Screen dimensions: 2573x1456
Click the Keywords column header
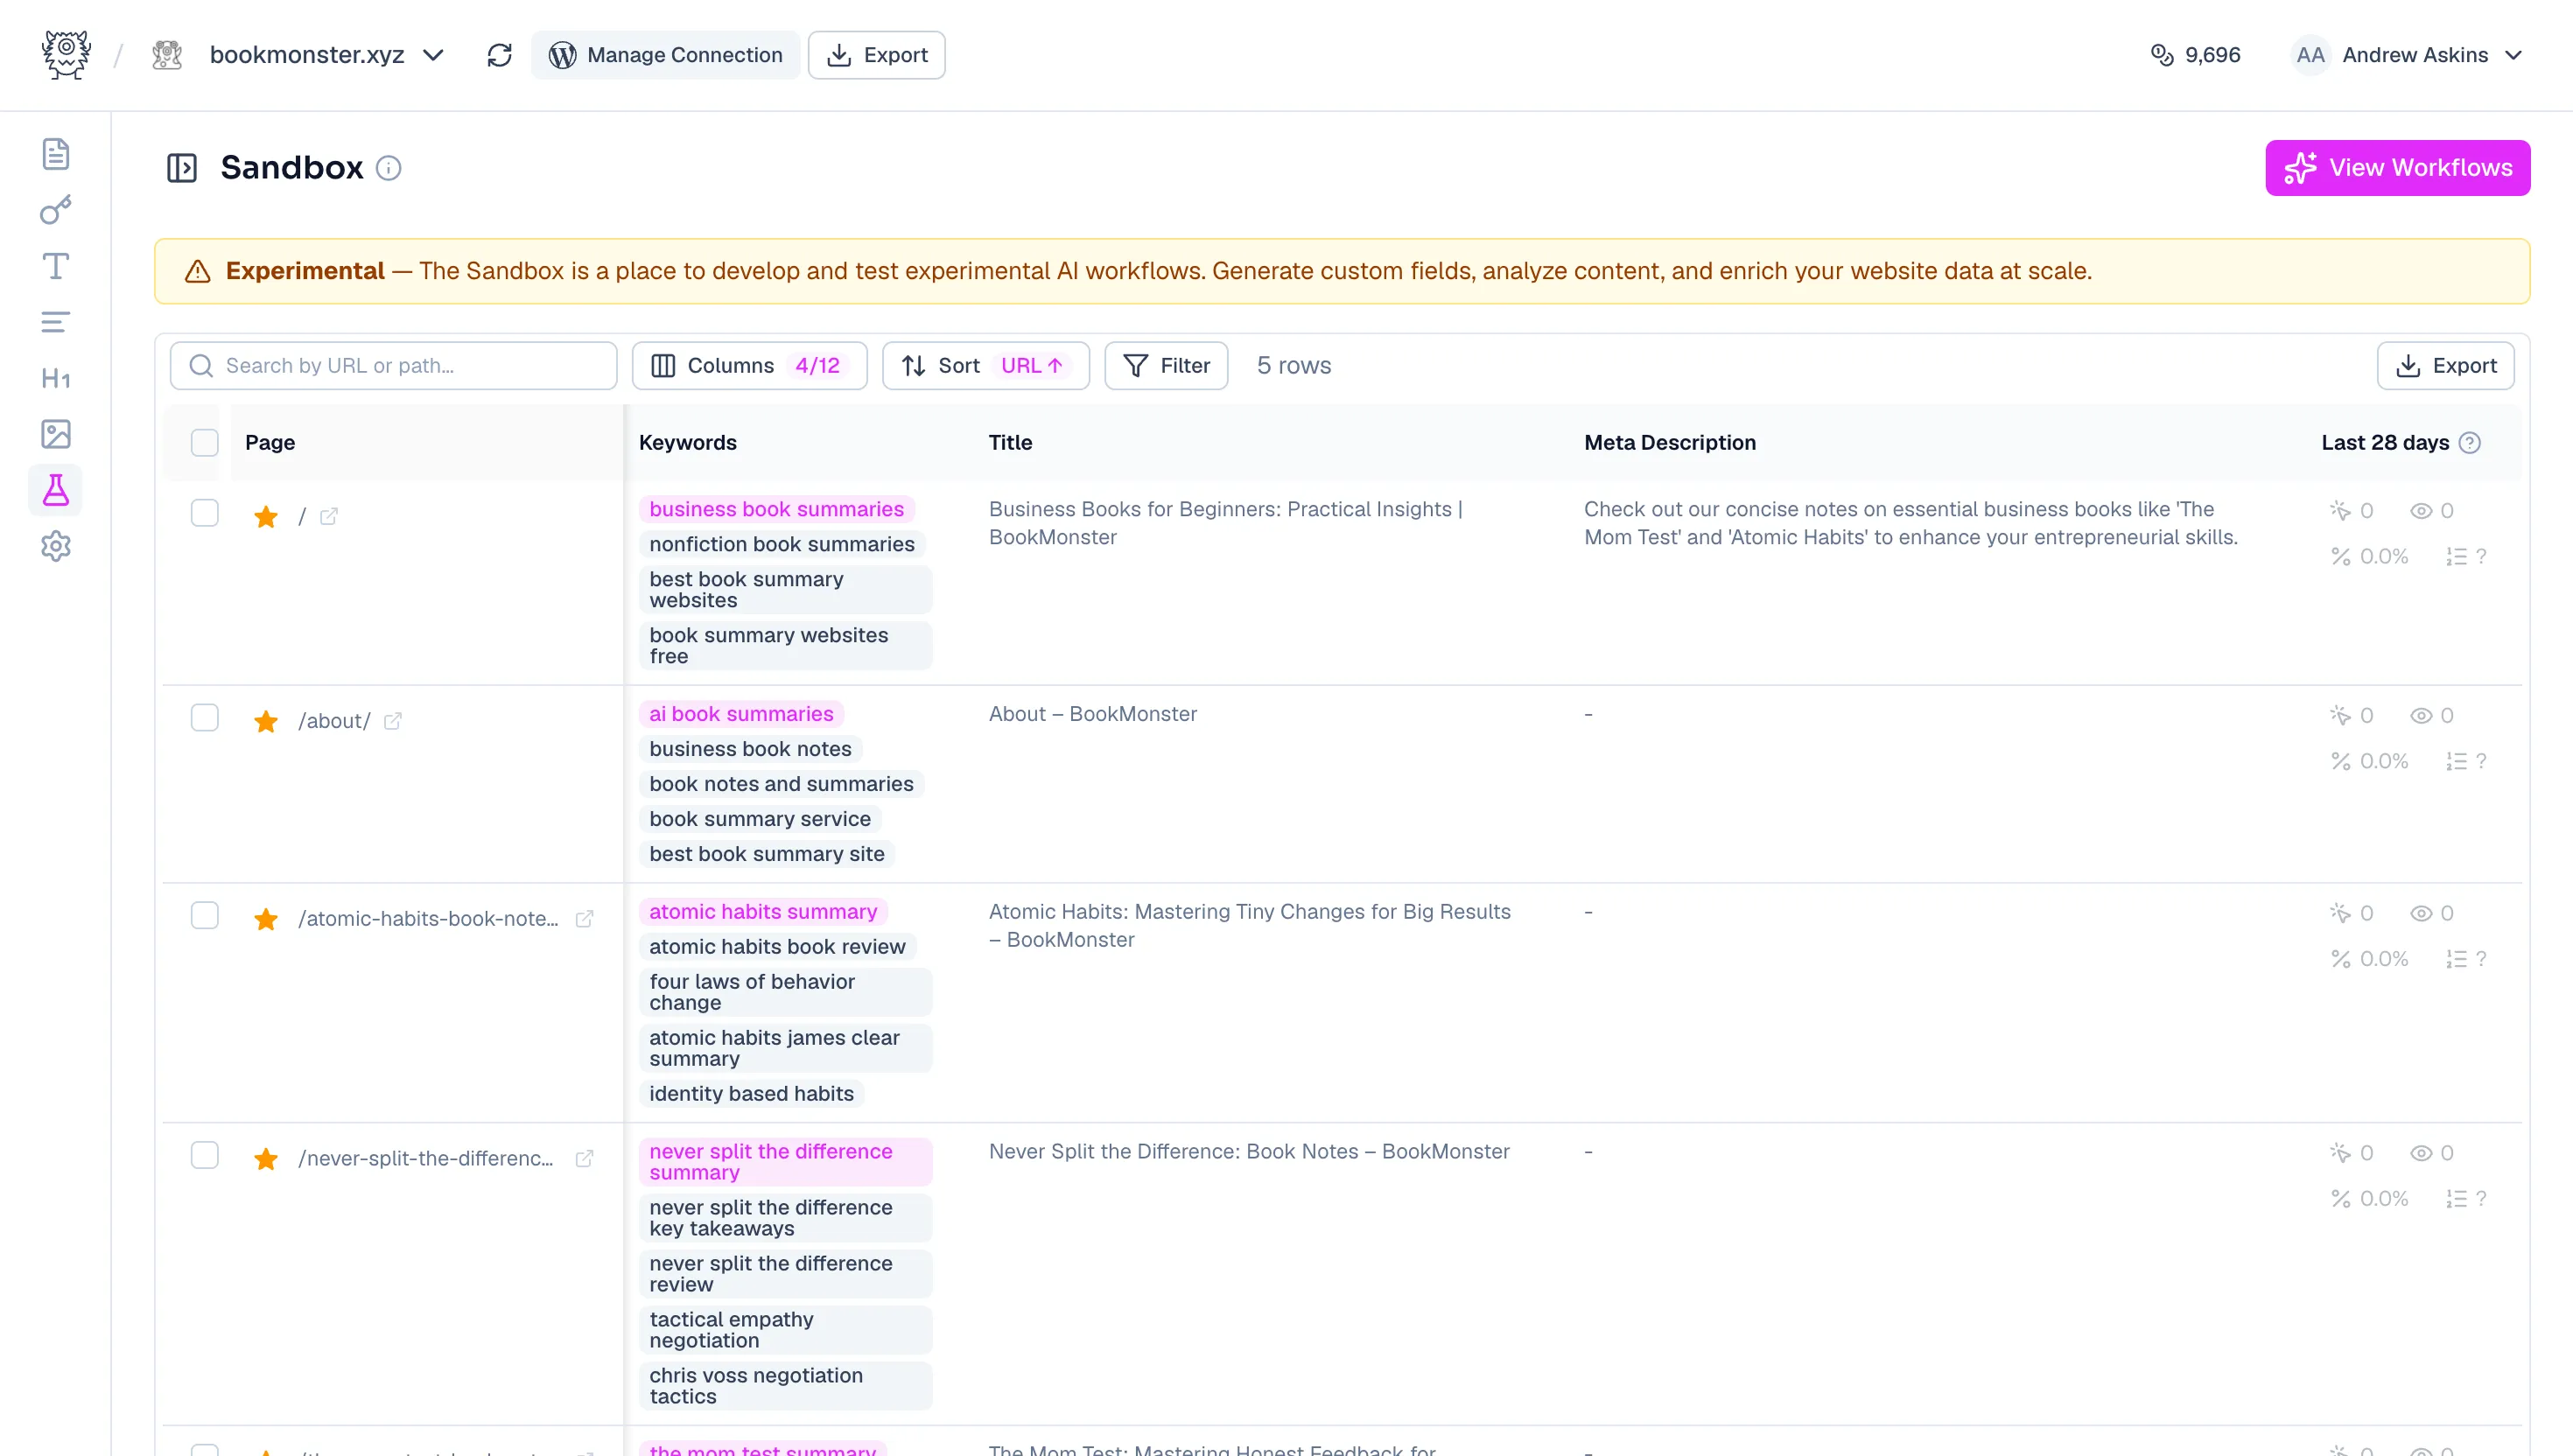click(688, 443)
